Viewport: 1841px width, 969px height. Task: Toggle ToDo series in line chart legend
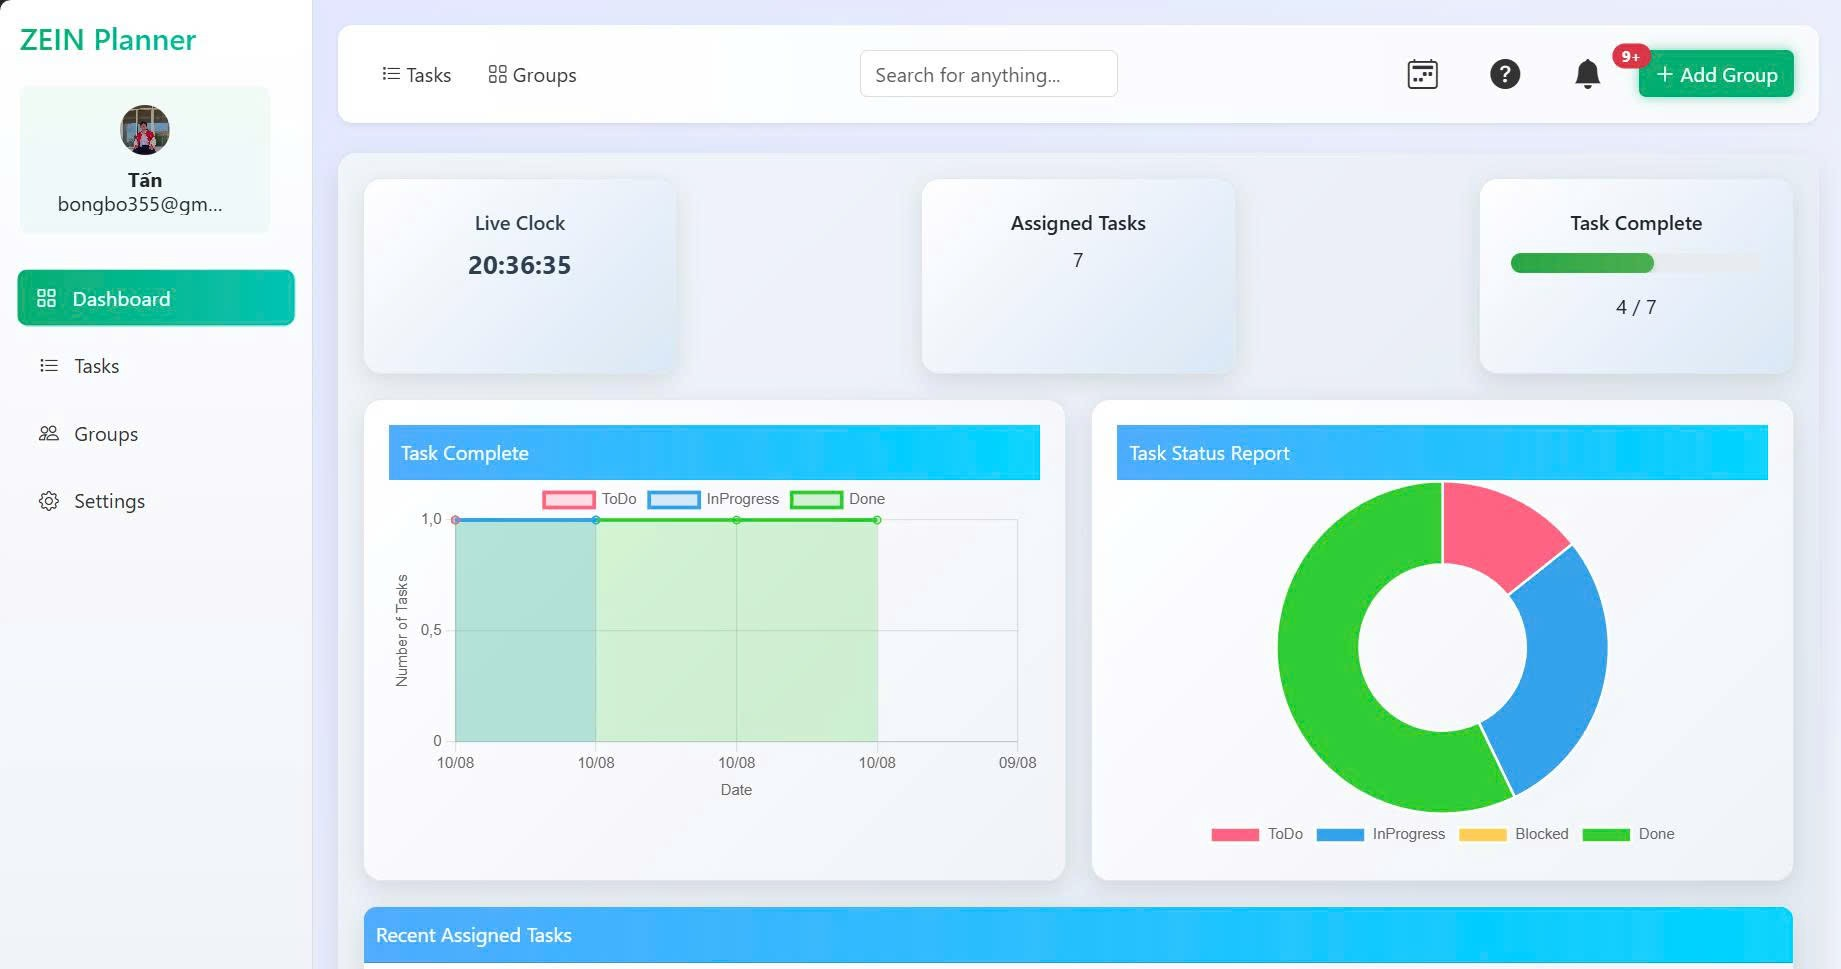click(590, 499)
